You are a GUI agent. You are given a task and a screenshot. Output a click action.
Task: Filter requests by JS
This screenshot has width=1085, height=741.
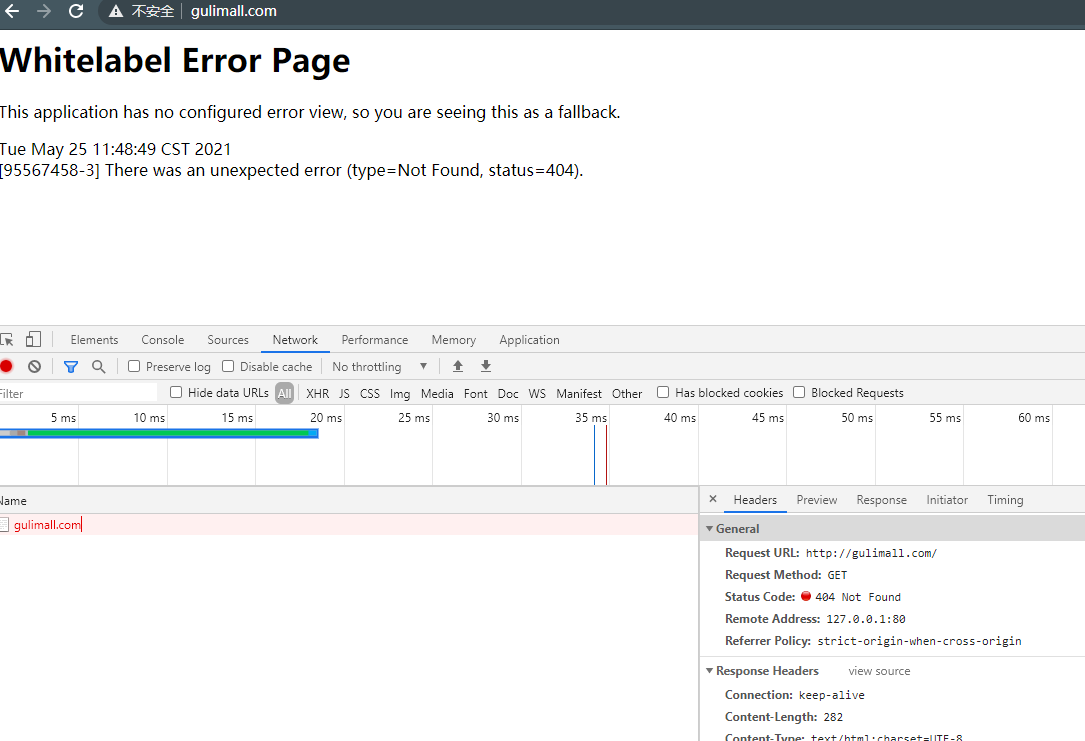pos(344,393)
